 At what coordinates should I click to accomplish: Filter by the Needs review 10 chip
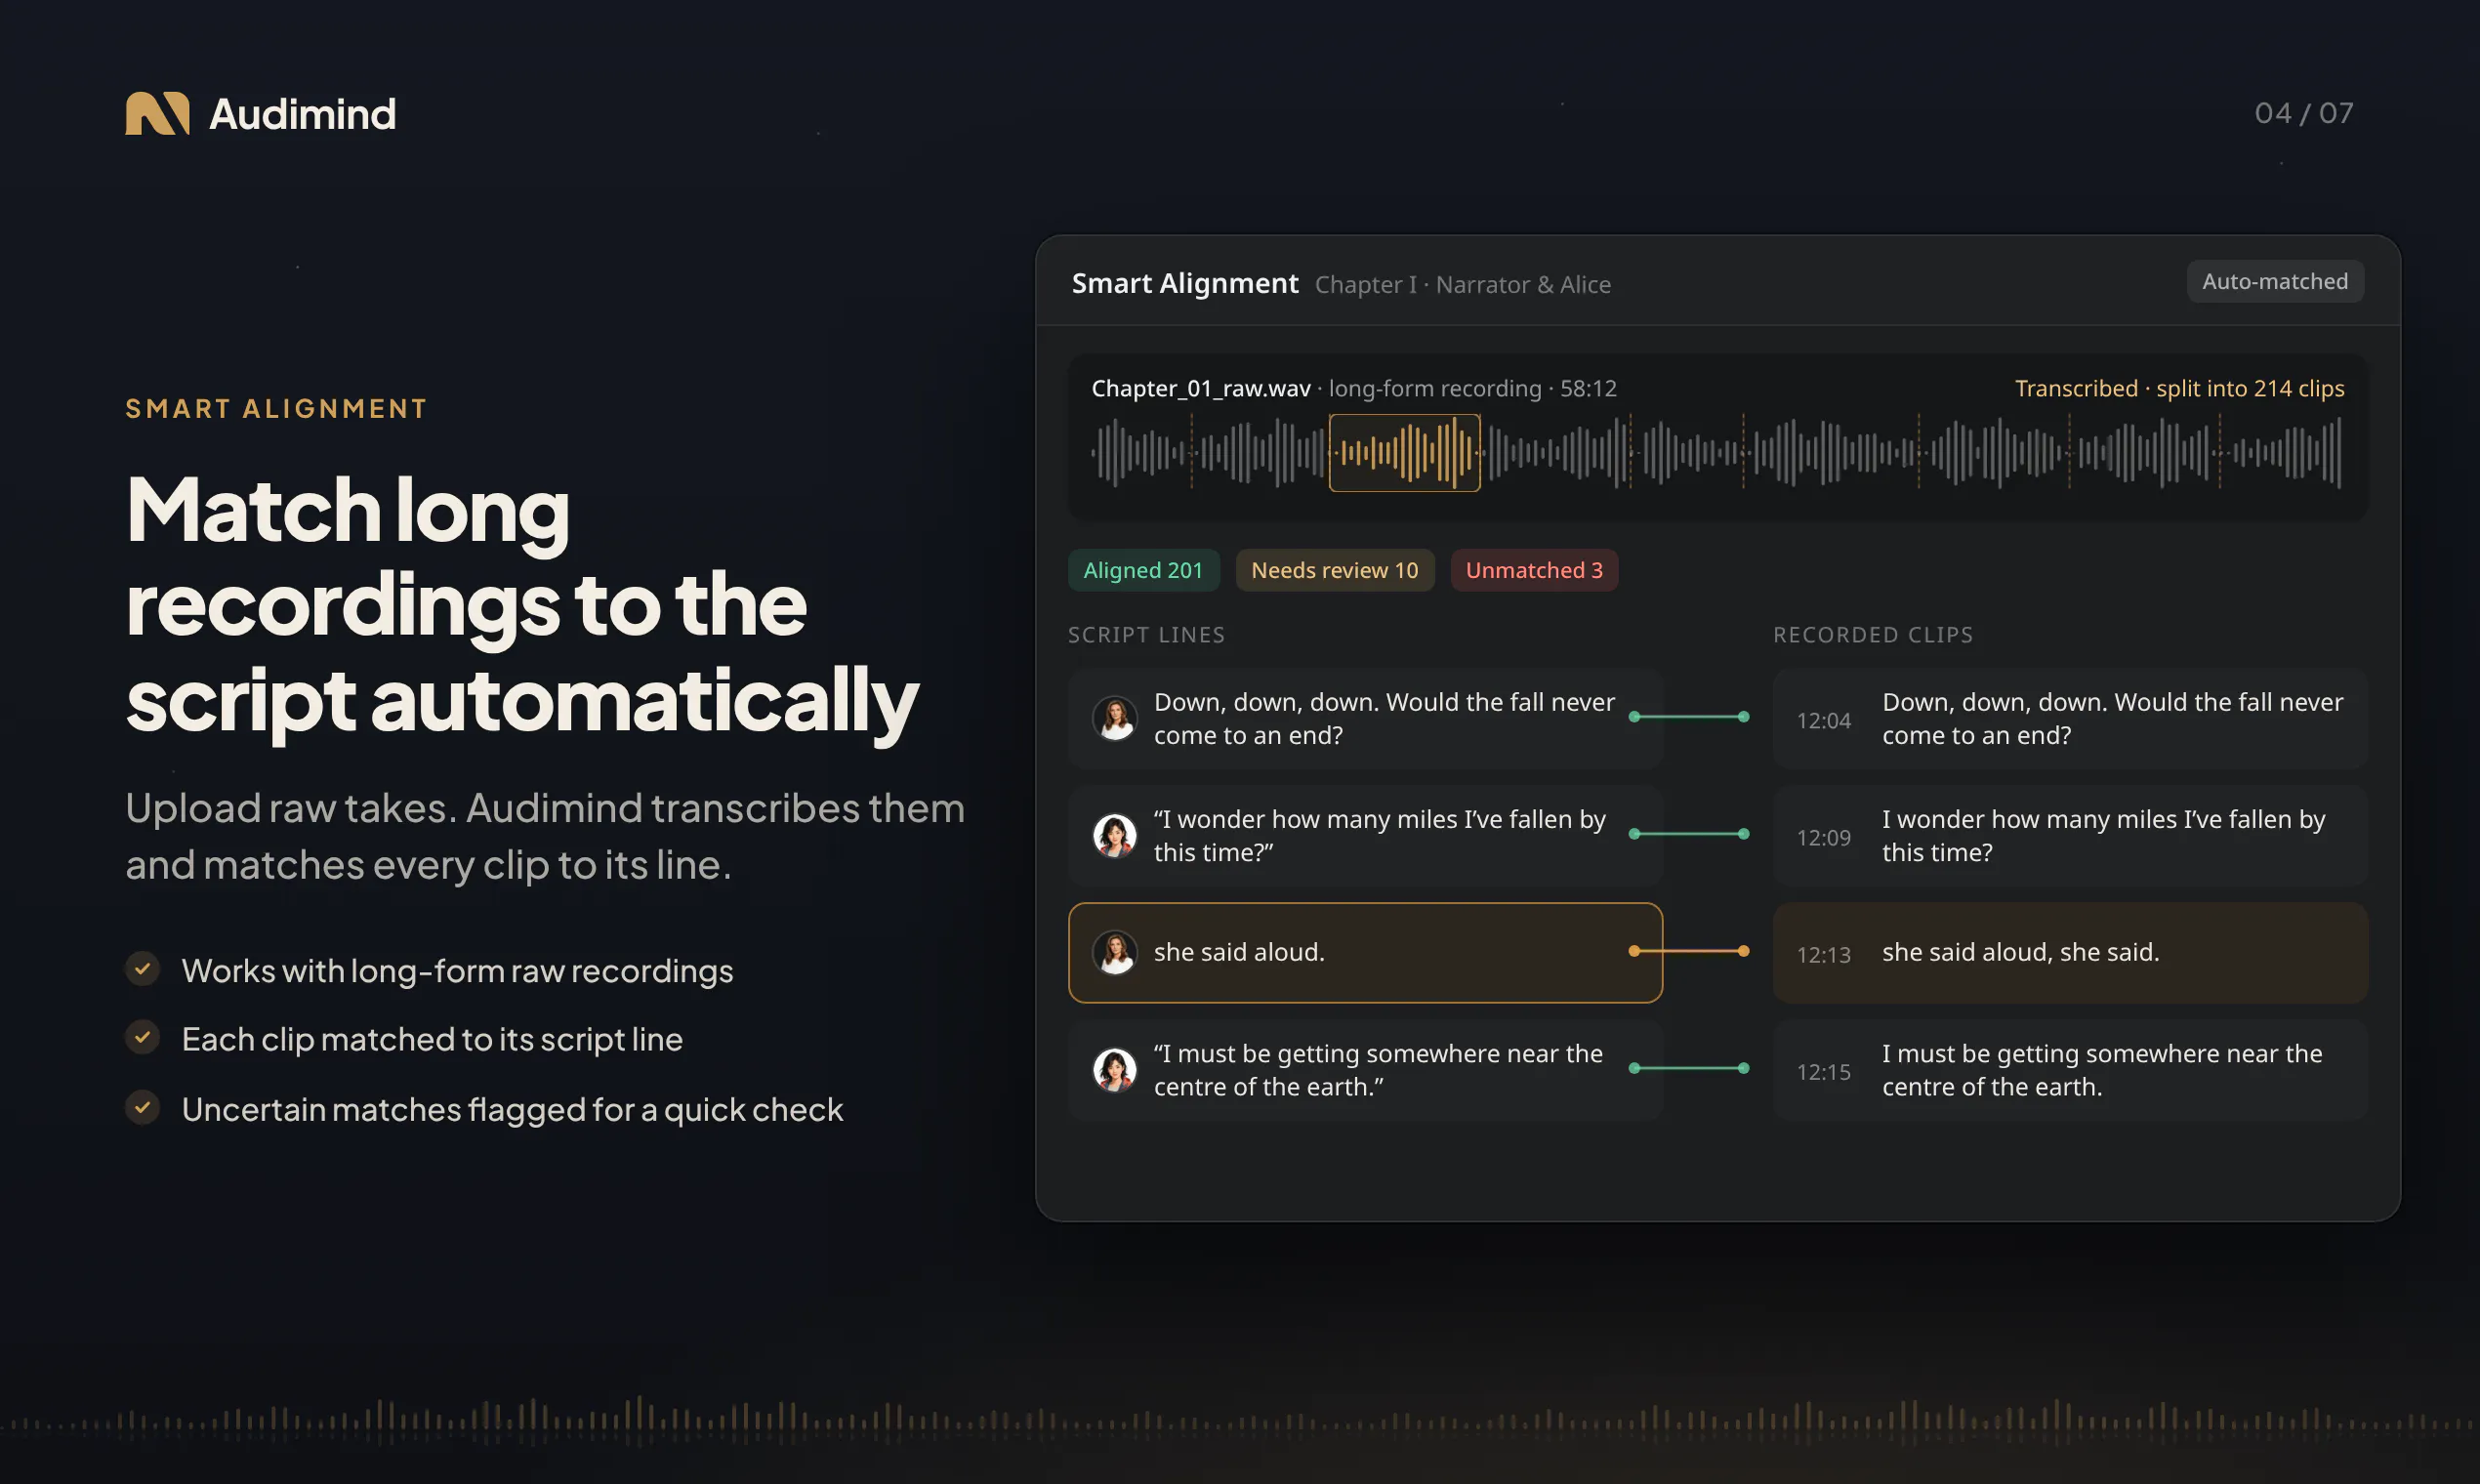(1335, 570)
